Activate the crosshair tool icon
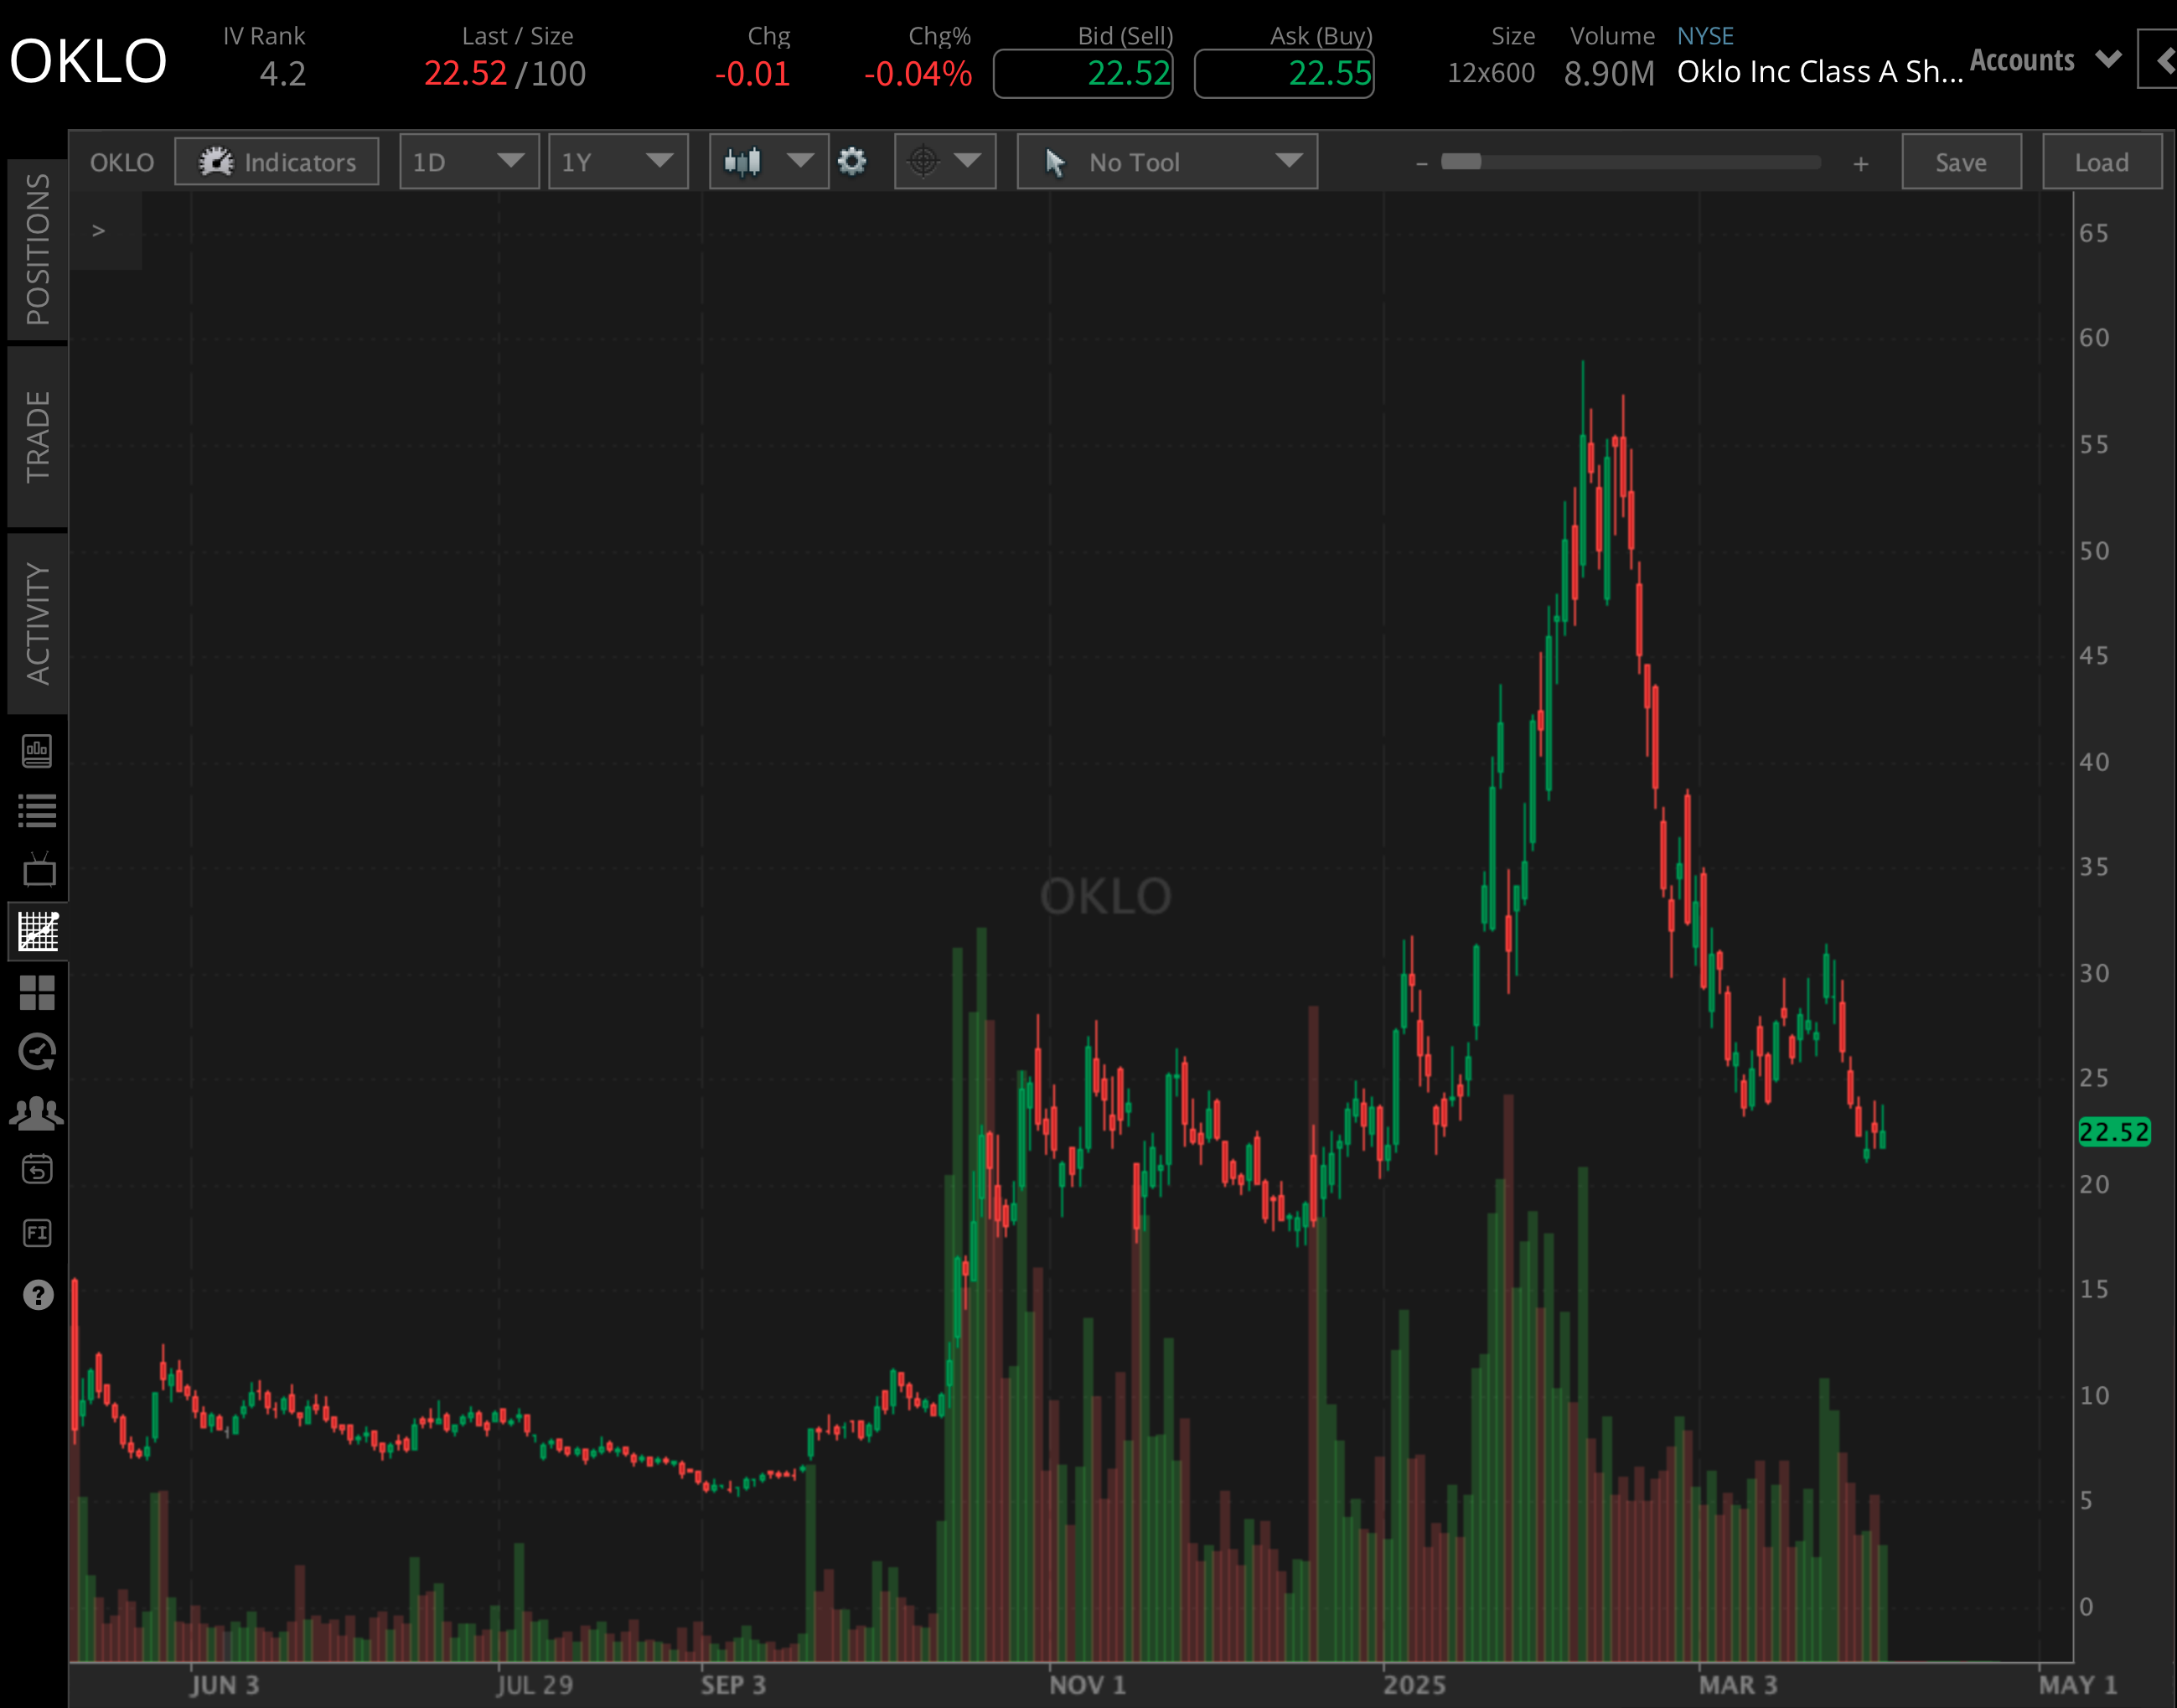The height and width of the screenshot is (1708, 2177). click(x=924, y=161)
